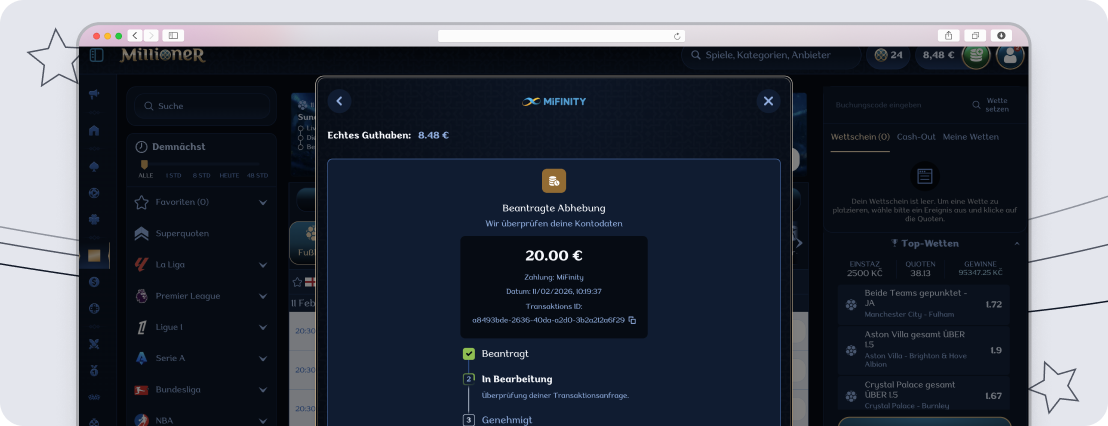This screenshot has width=1108, height=426.
Task: Click the Ligue 1 logo icon
Action: pos(141,327)
